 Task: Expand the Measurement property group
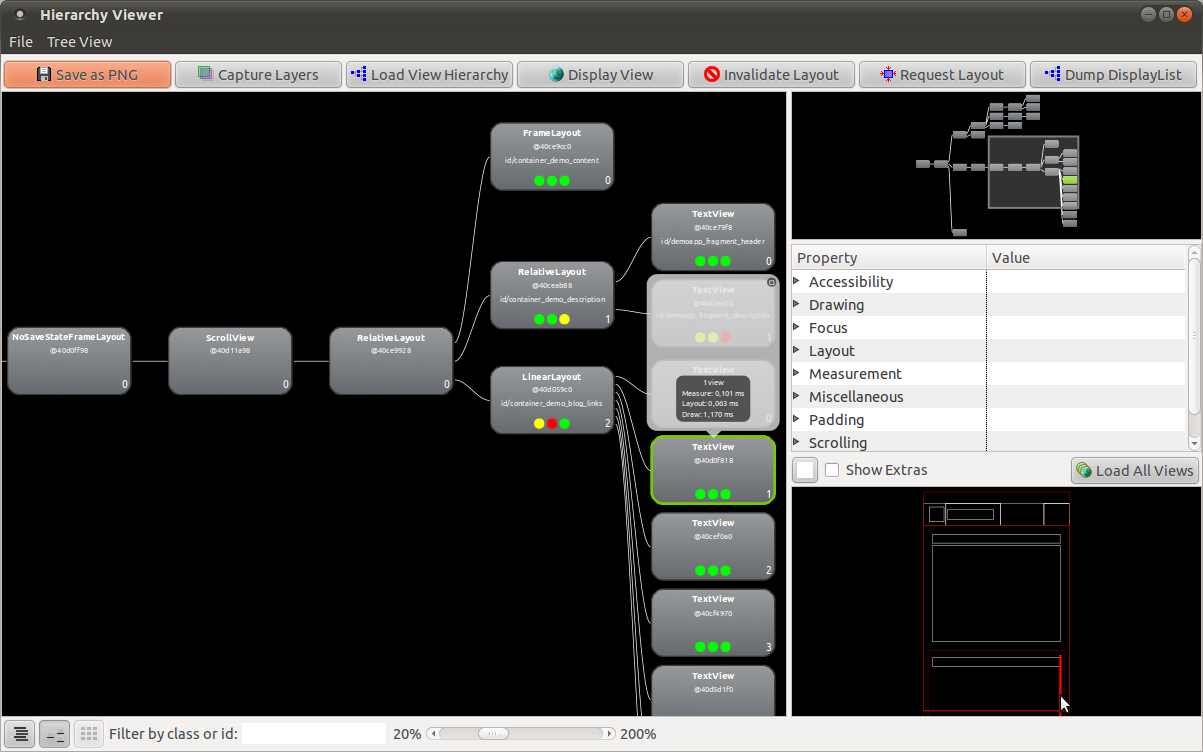pos(797,374)
